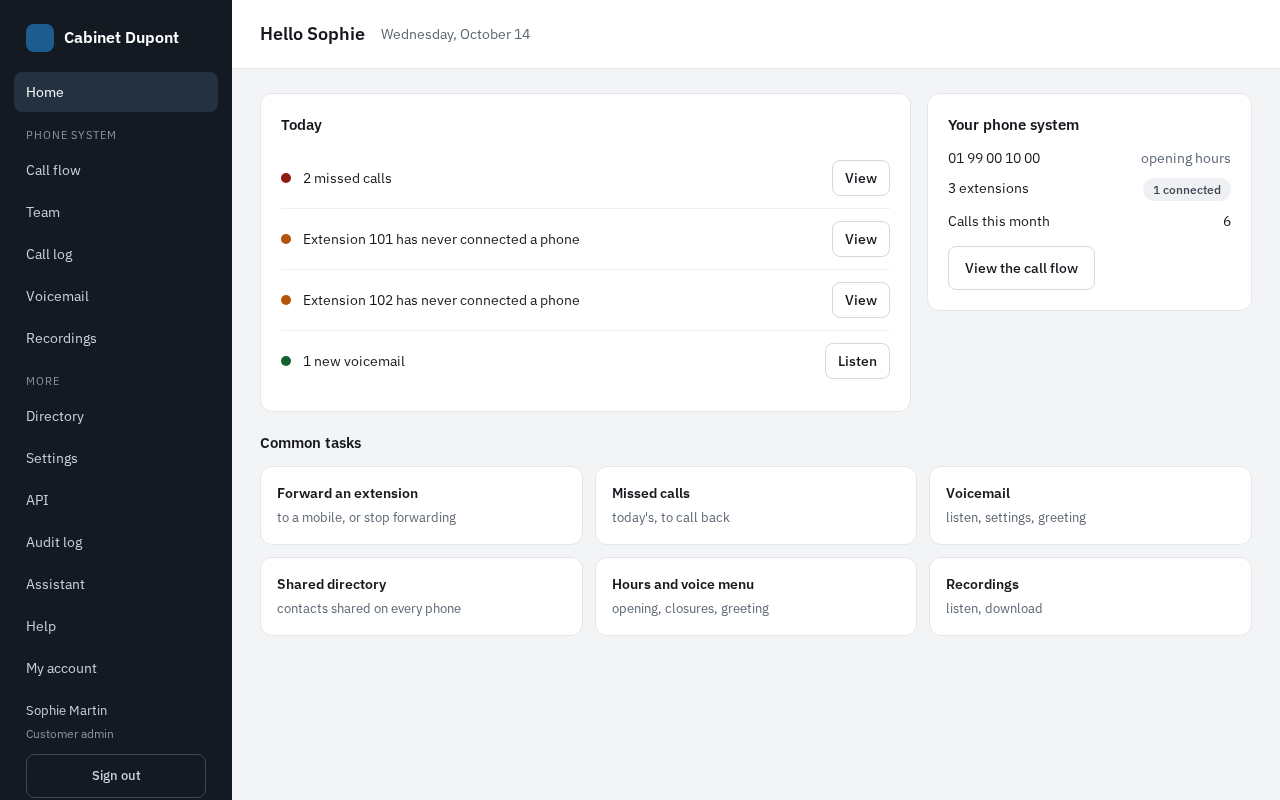Click the Wednesday, October 14 date

pos(455,34)
